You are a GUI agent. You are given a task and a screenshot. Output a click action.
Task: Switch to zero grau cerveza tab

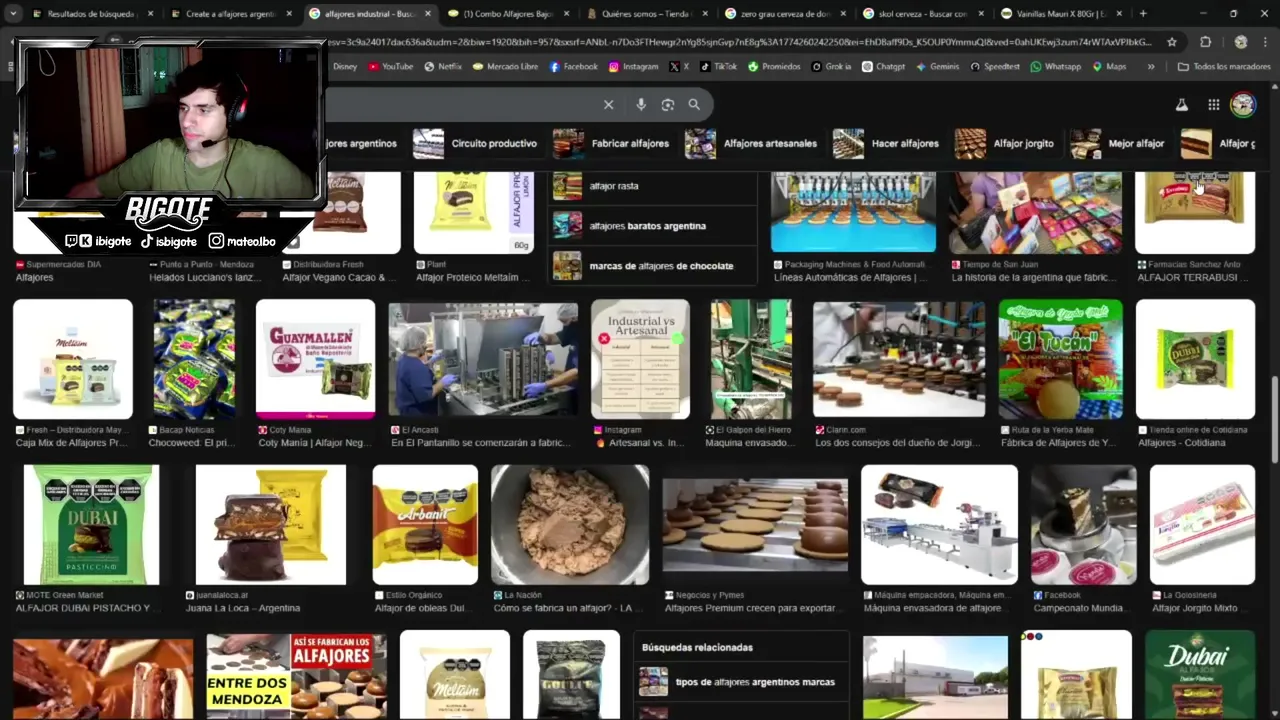click(784, 14)
